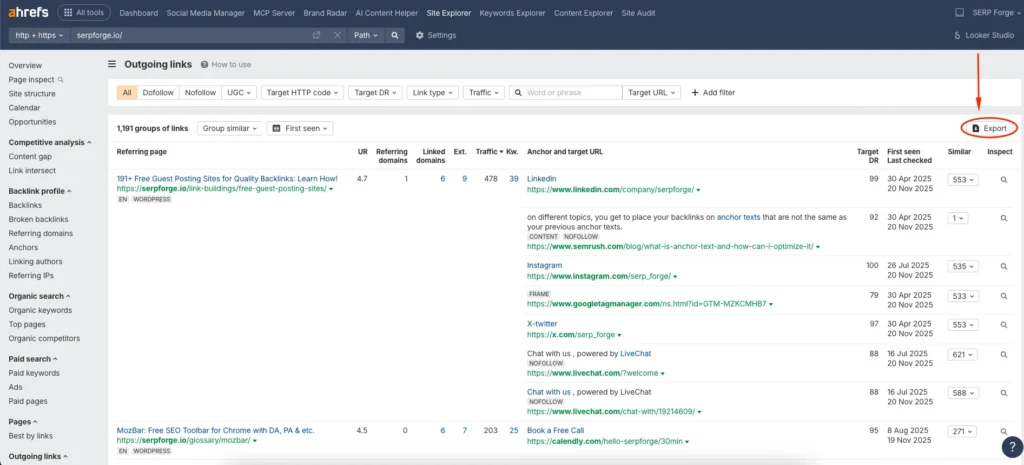
Task: Click the search magnifier button
Action: [394, 35]
